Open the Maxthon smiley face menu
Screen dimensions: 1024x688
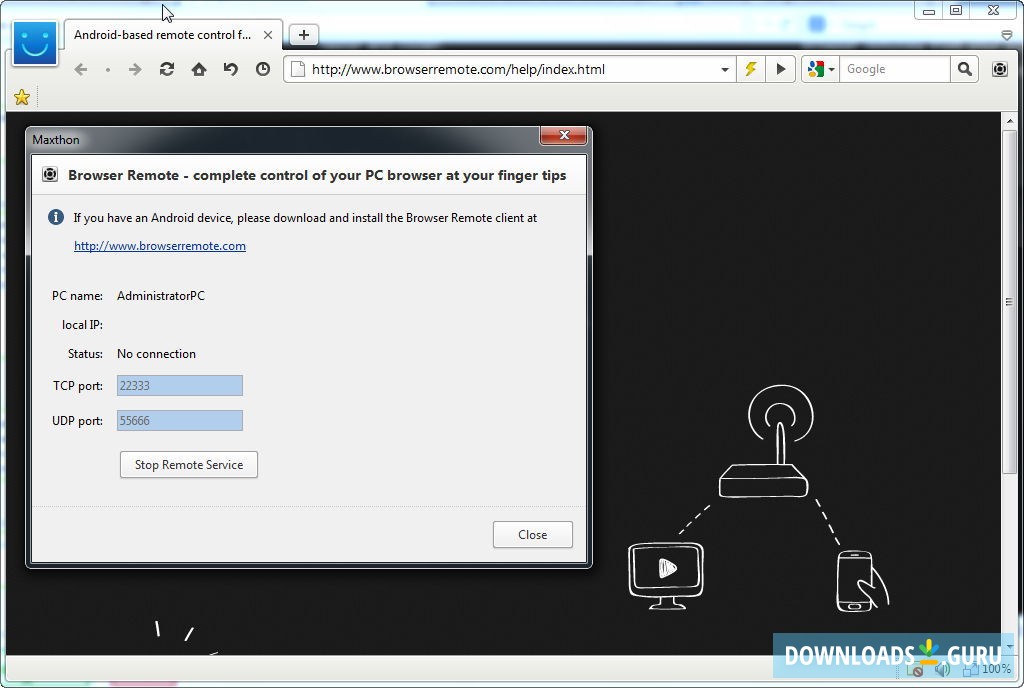pos(35,44)
